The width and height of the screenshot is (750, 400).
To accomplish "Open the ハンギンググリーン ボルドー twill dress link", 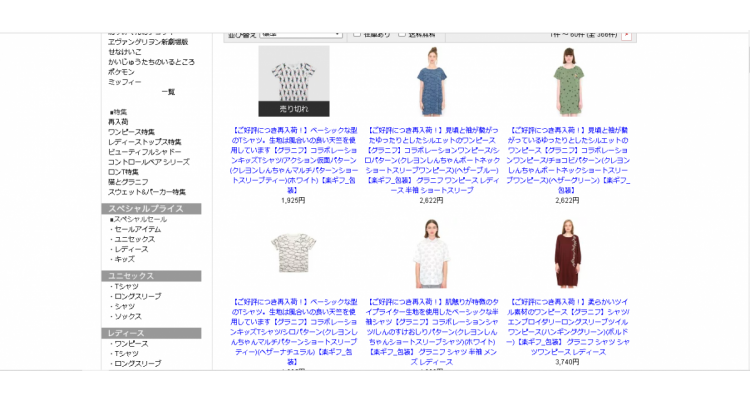I will click(x=568, y=327).
